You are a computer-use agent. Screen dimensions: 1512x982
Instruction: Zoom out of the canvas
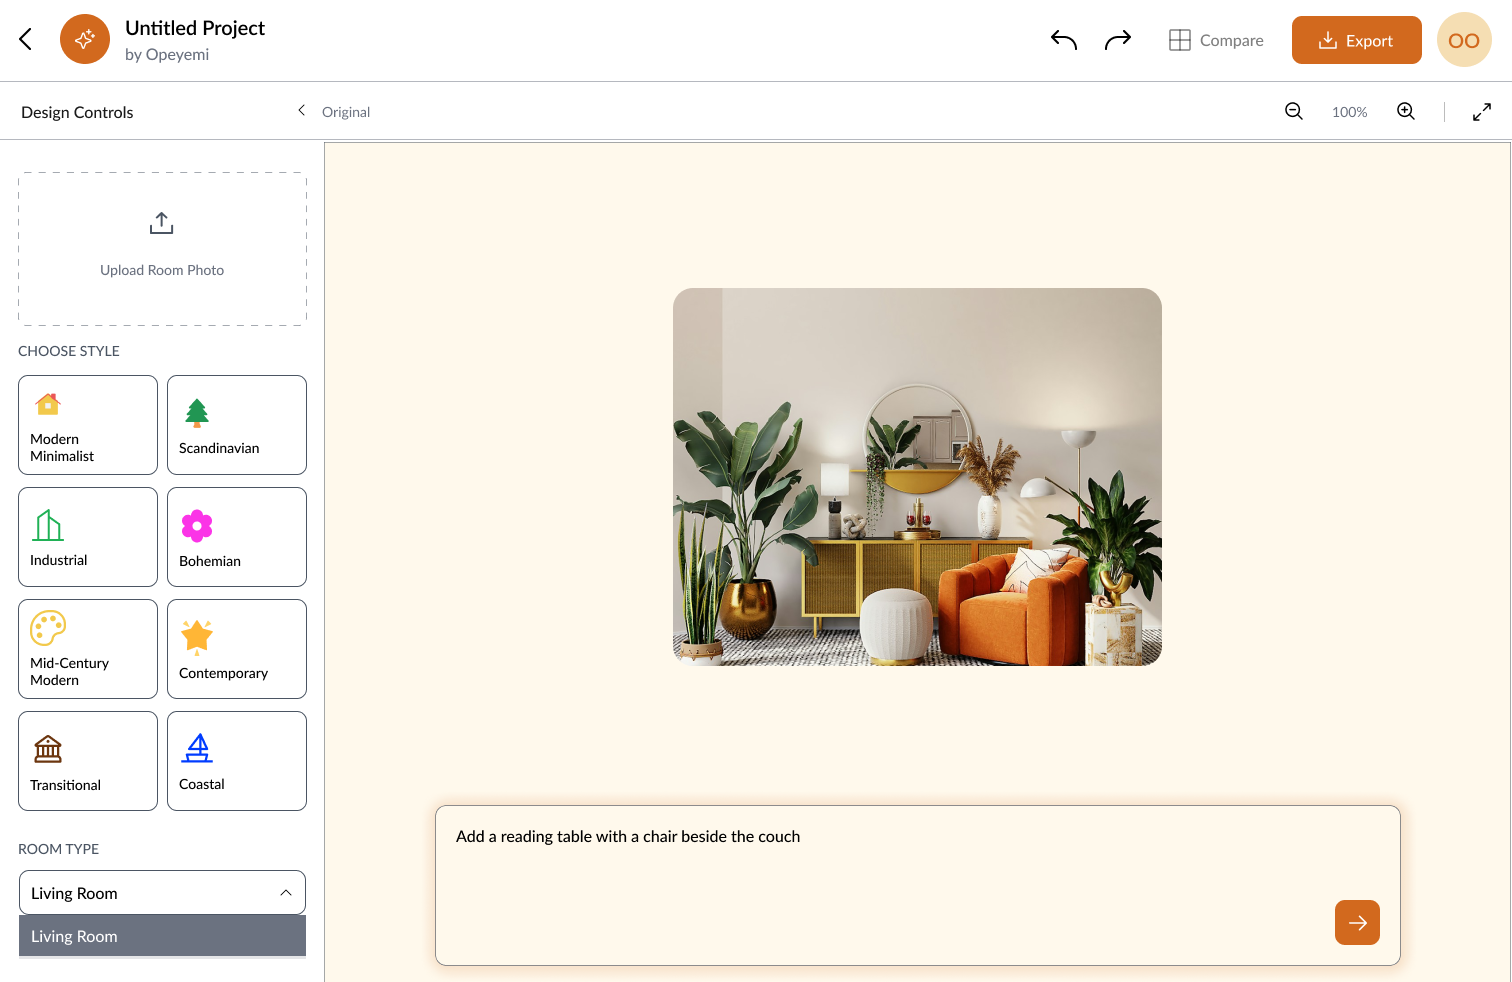[1294, 111]
